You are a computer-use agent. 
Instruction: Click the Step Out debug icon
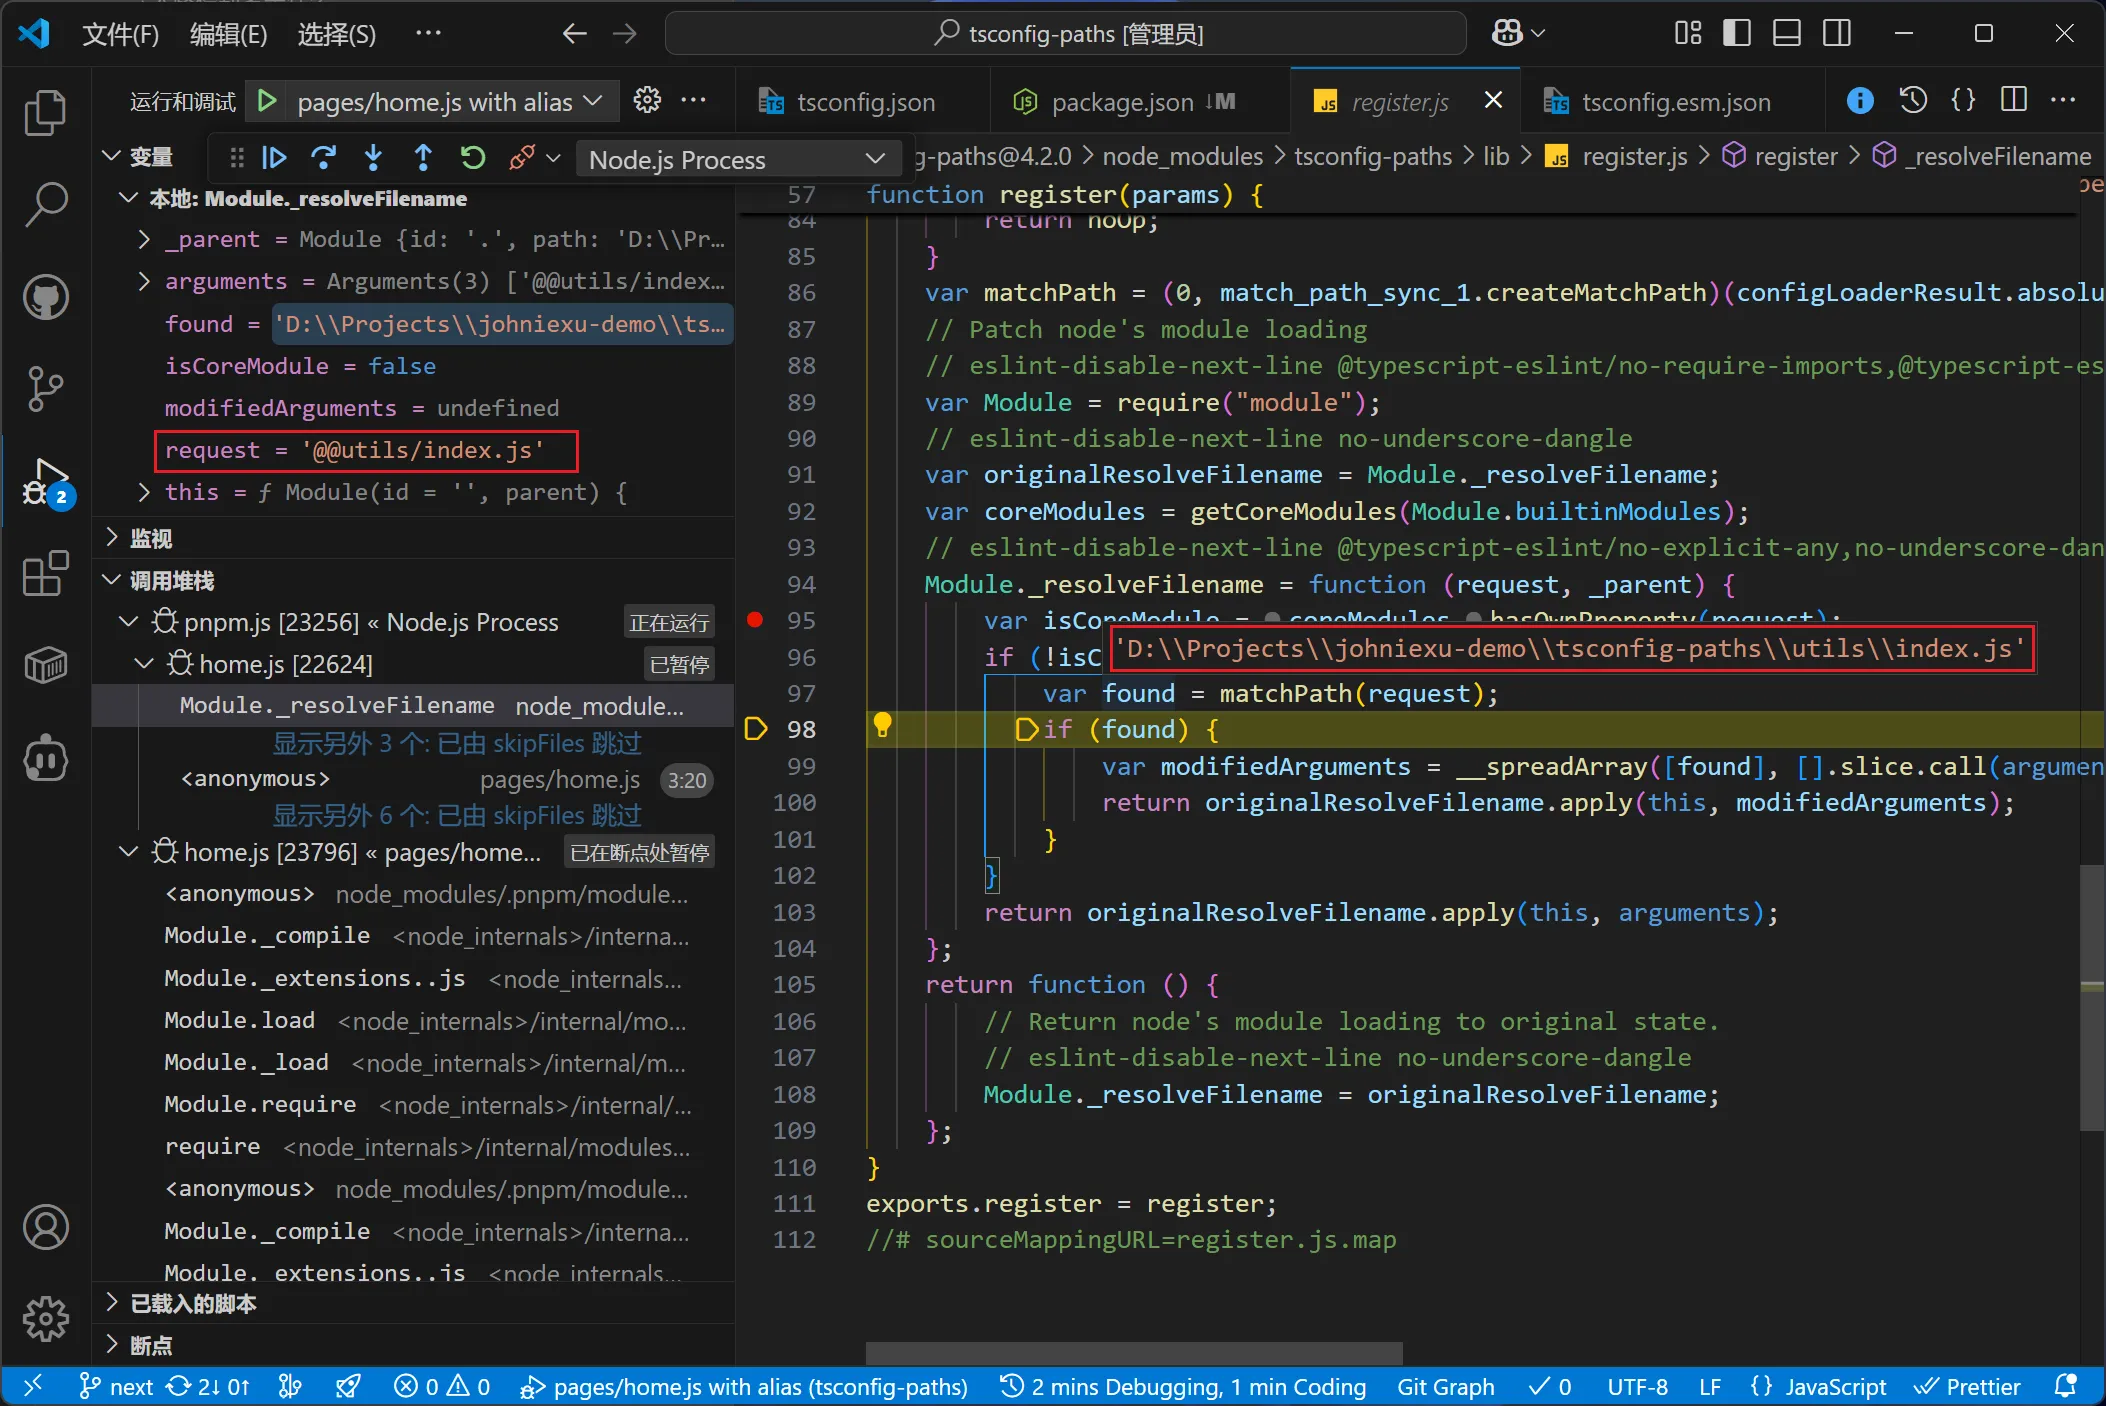pyautogui.click(x=423, y=158)
